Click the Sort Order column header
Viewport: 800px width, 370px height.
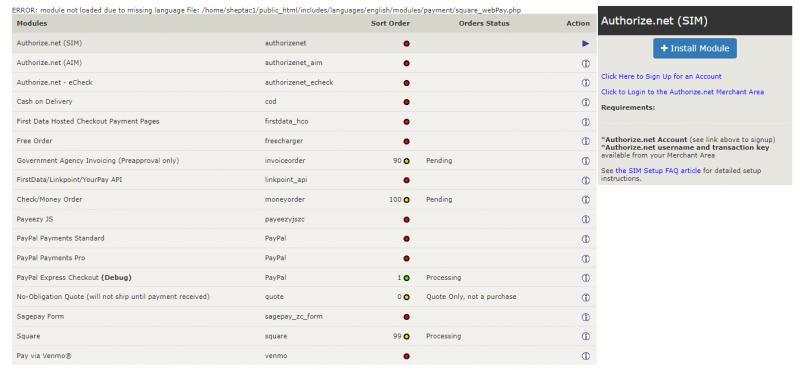(390, 23)
